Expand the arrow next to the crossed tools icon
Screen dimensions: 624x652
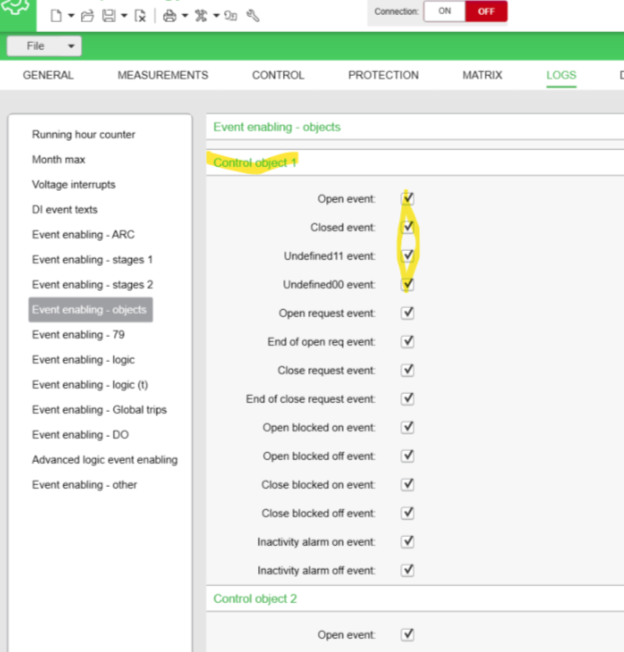point(216,16)
